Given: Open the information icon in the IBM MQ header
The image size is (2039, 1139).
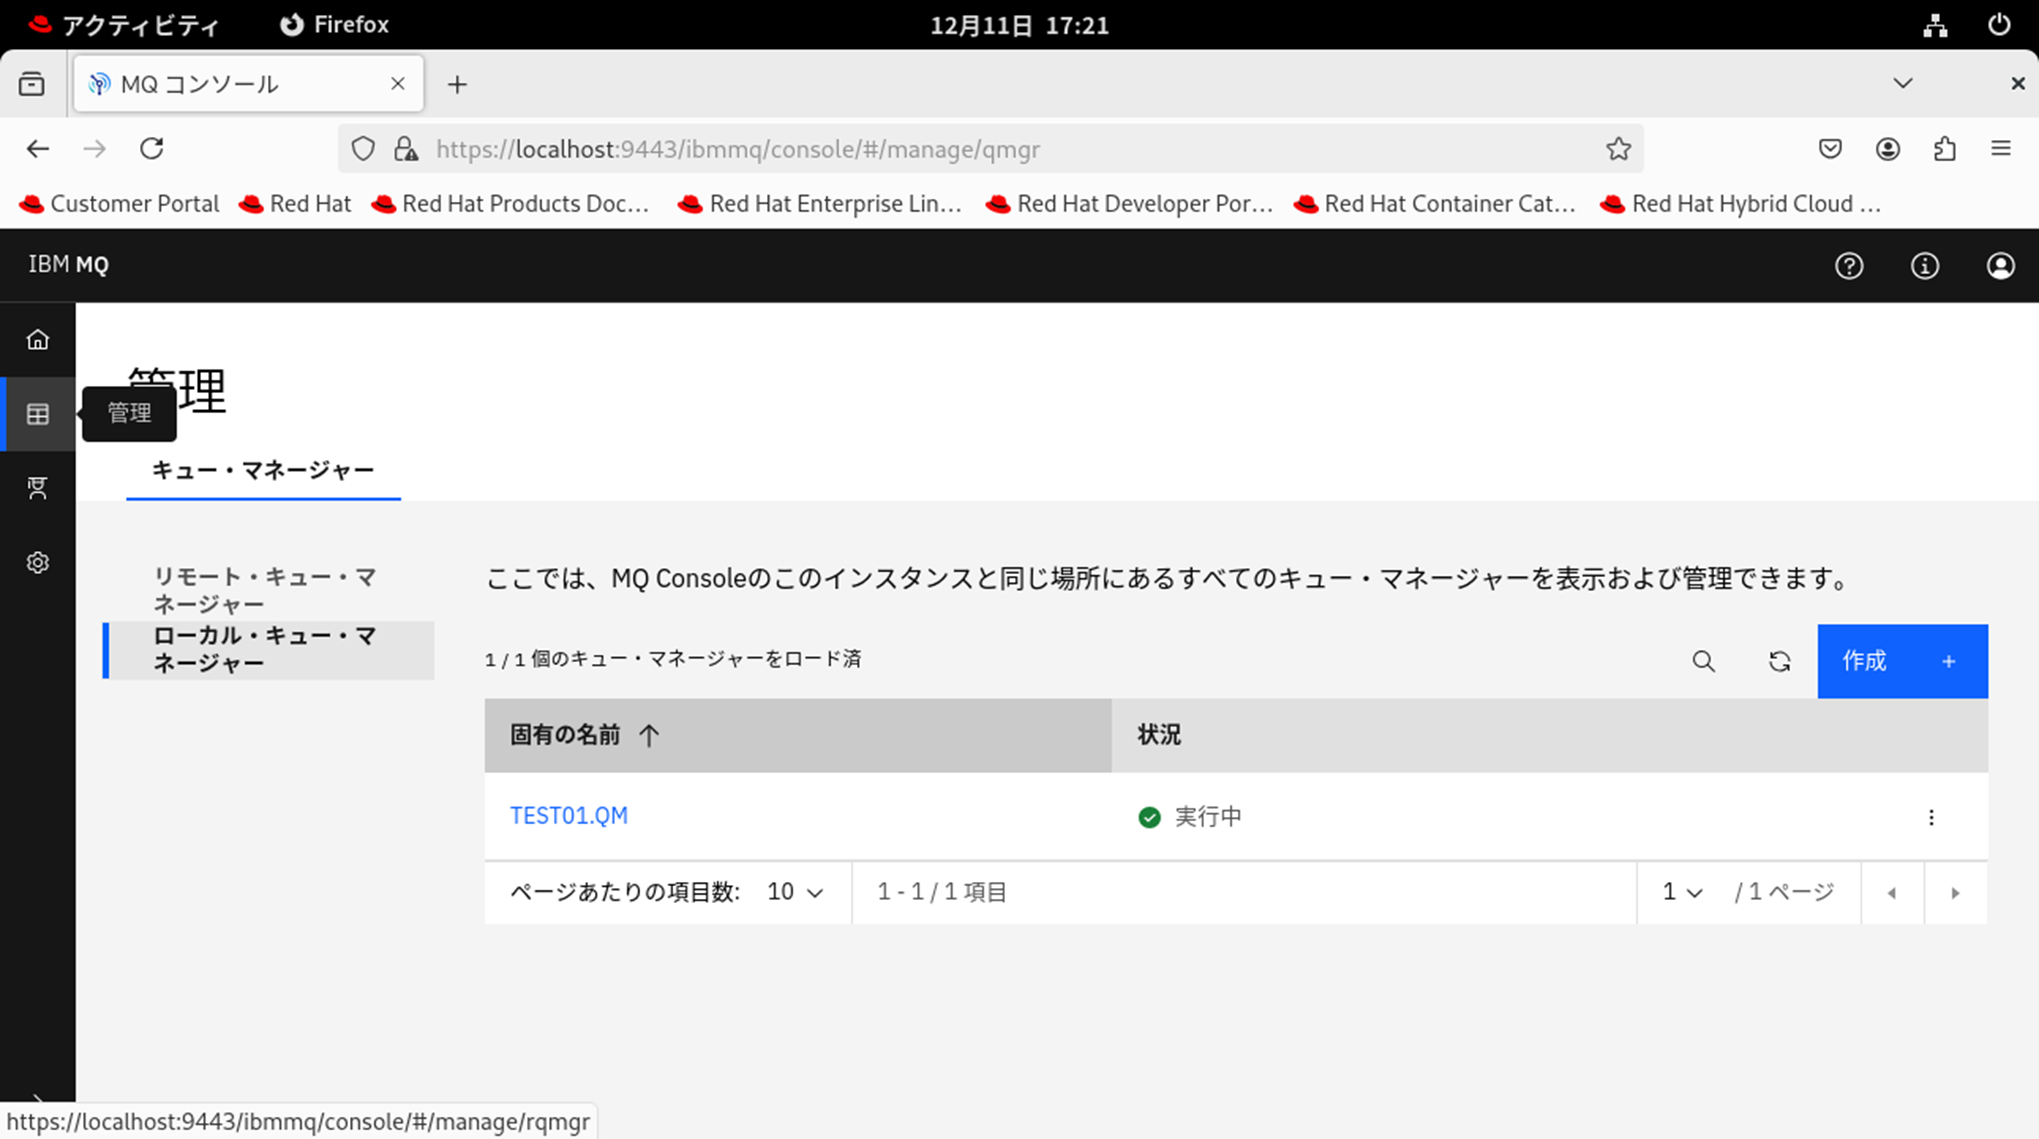Looking at the screenshot, I should tap(1924, 266).
